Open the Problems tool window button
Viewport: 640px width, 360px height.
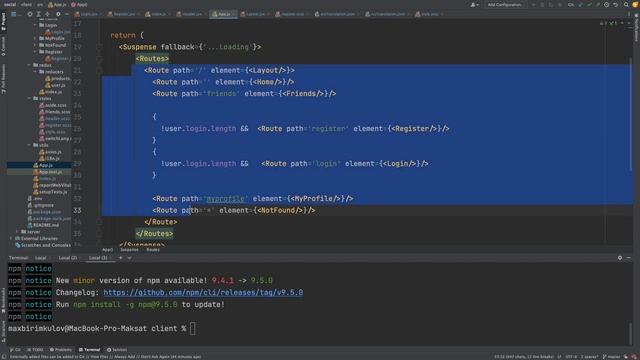[60, 349]
